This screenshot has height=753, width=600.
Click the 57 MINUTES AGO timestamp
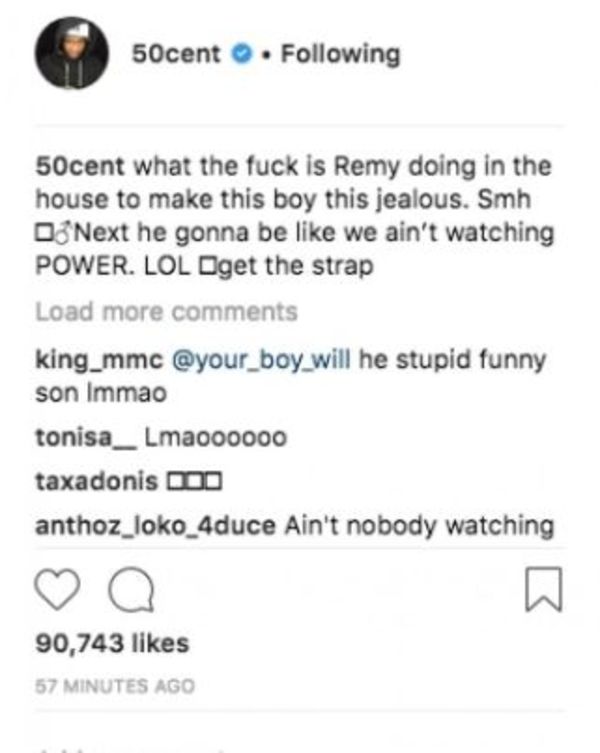pyautogui.click(x=115, y=686)
